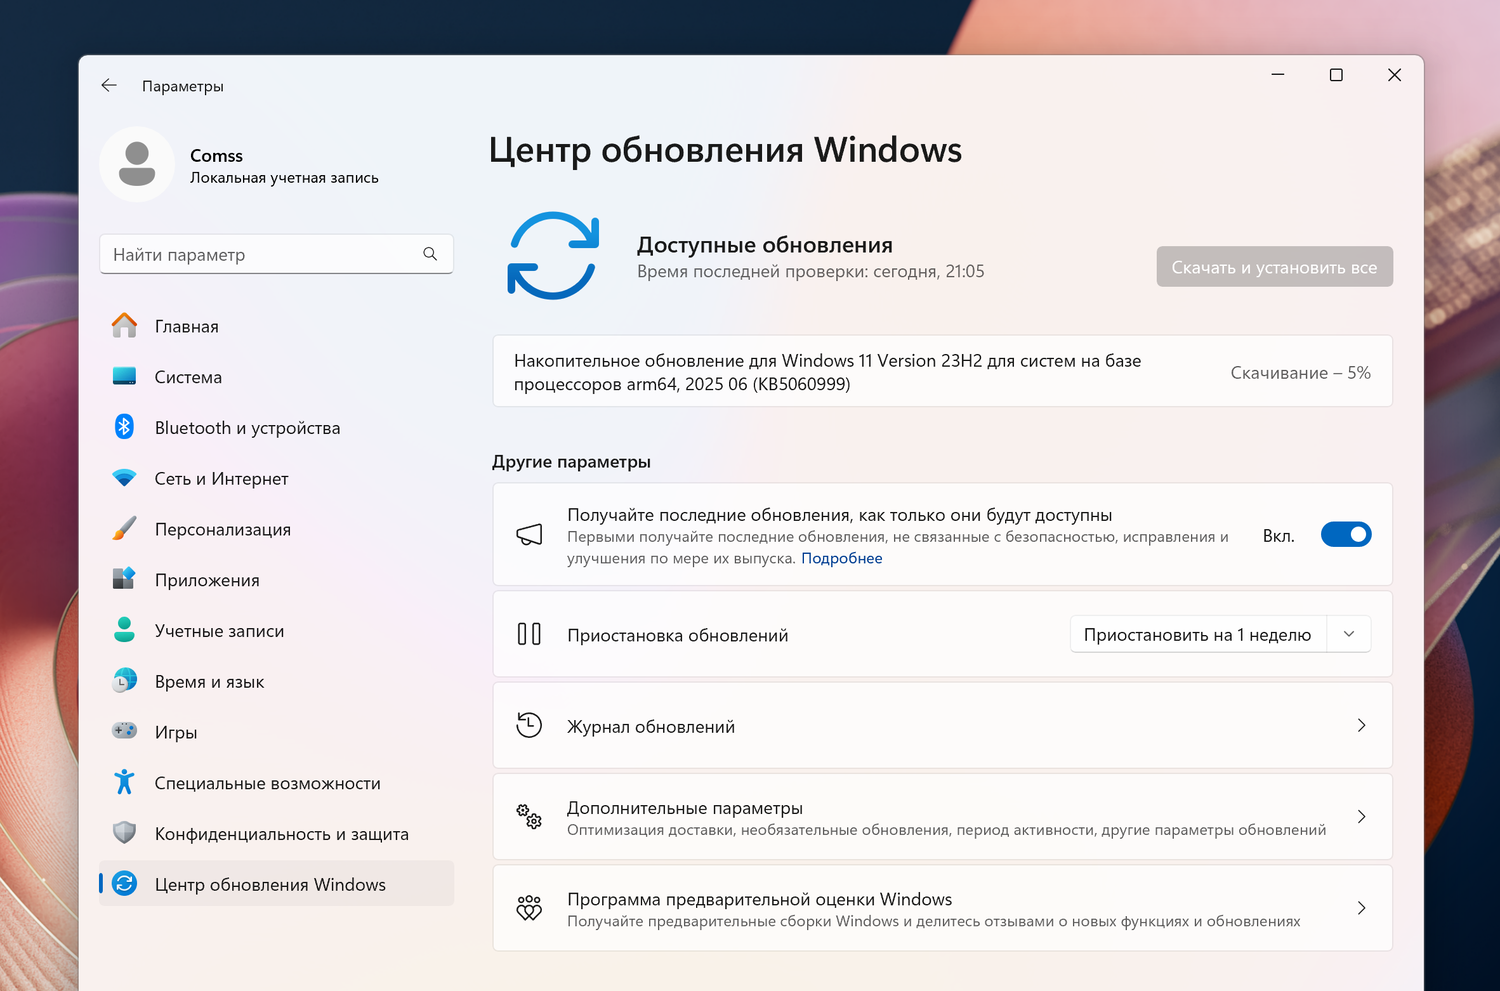
Task: Click the megaphone icon for latest updates
Action: (529, 535)
